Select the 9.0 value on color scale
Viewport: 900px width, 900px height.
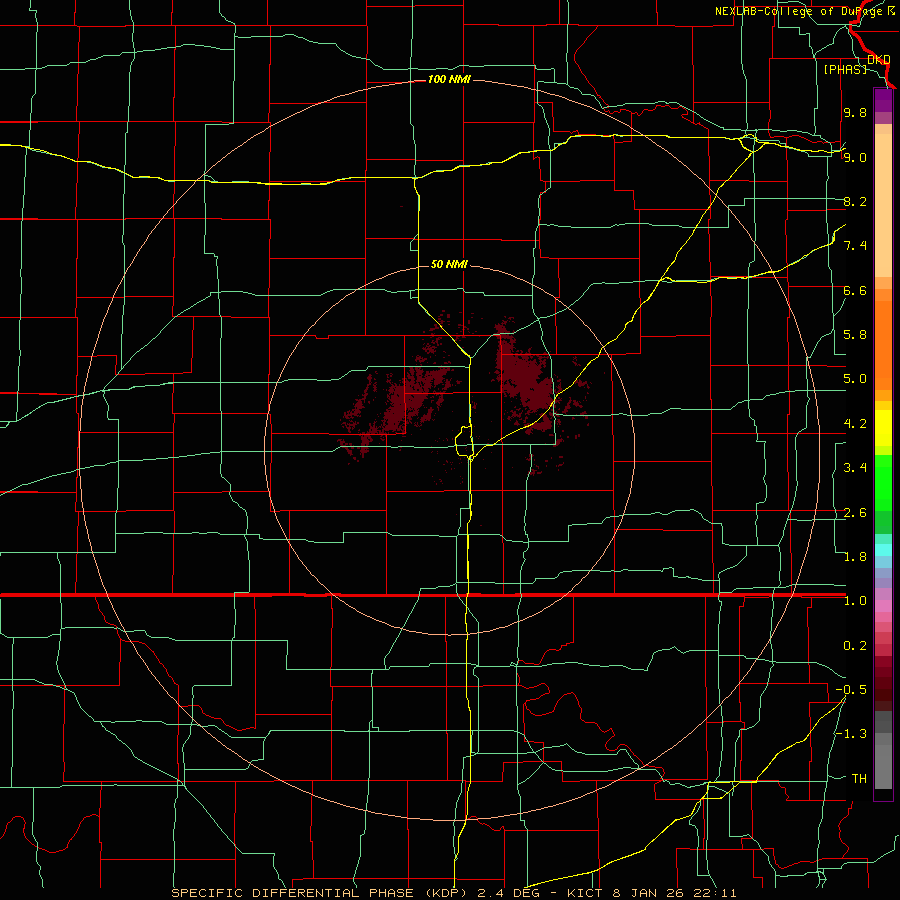click(x=855, y=157)
